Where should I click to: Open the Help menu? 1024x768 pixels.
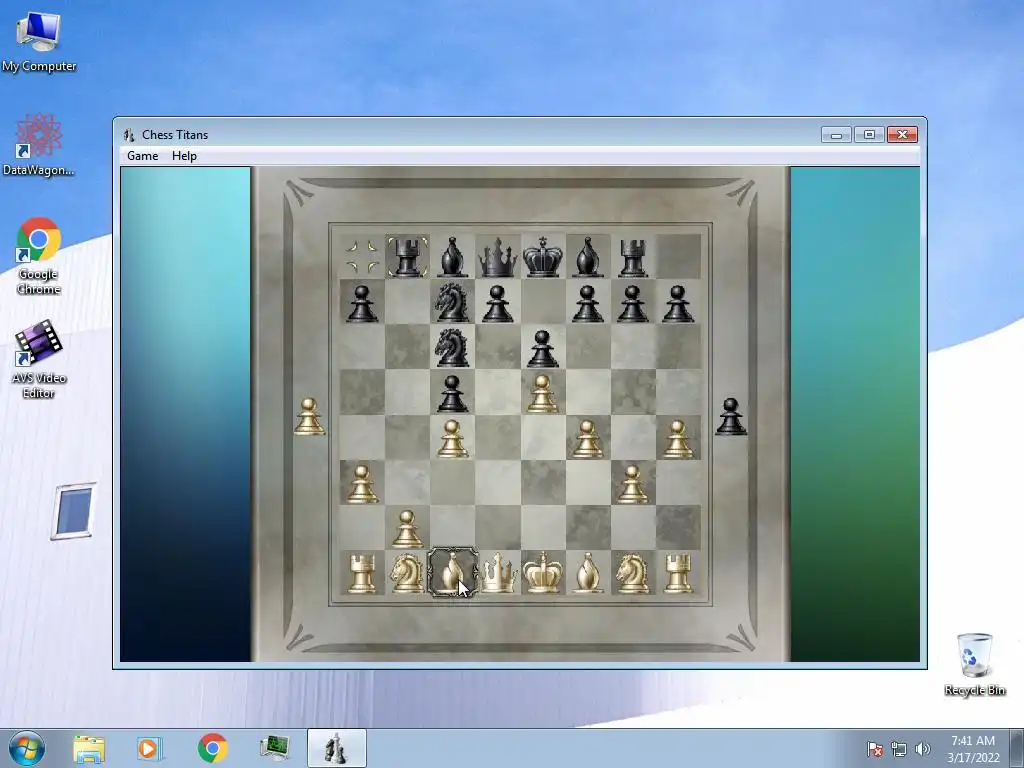coord(184,155)
